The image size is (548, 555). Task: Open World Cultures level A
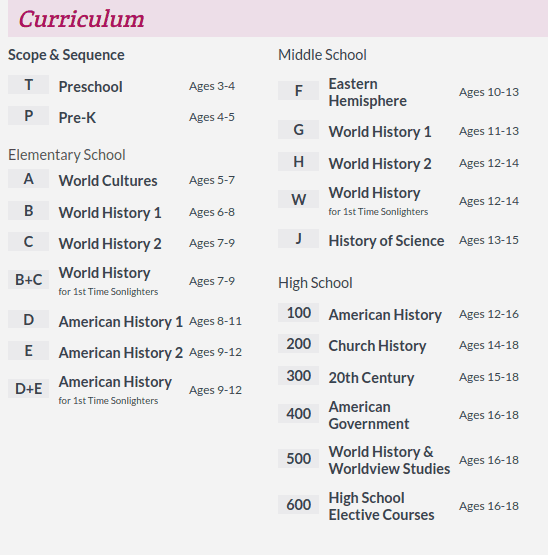click(108, 181)
